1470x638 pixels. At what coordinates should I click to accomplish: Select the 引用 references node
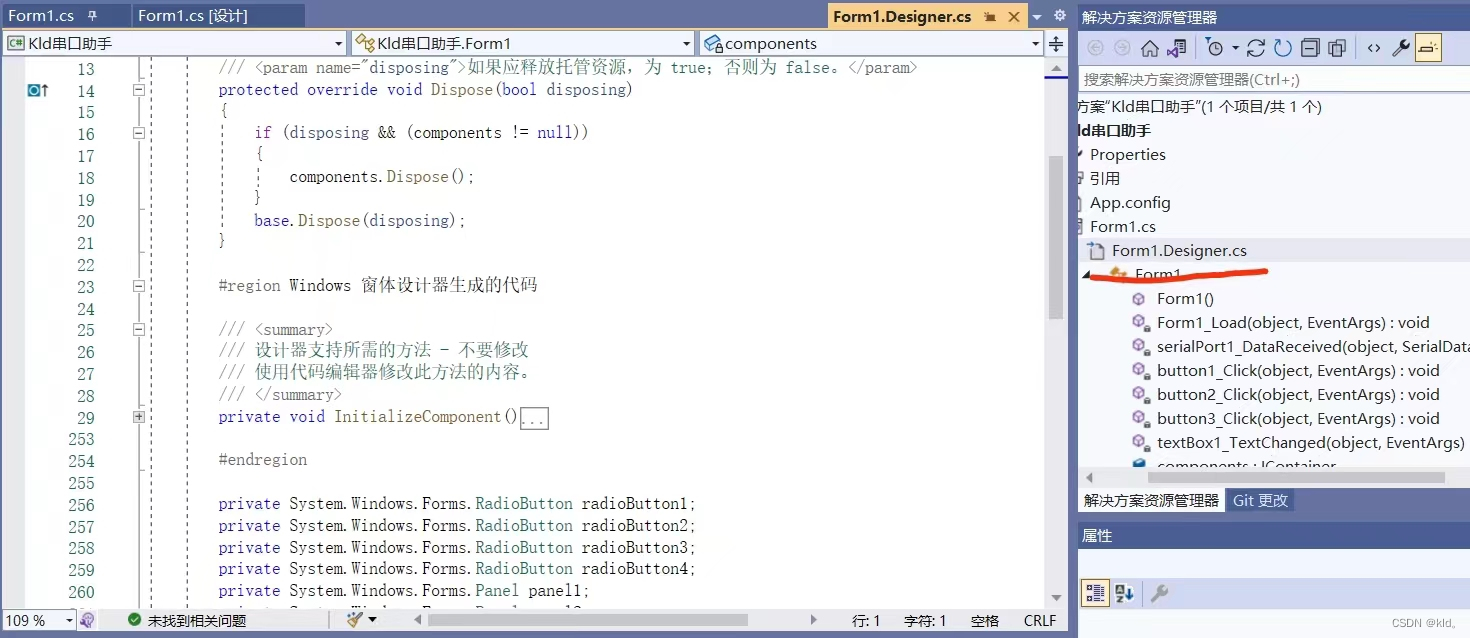(x=1105, y=178)
